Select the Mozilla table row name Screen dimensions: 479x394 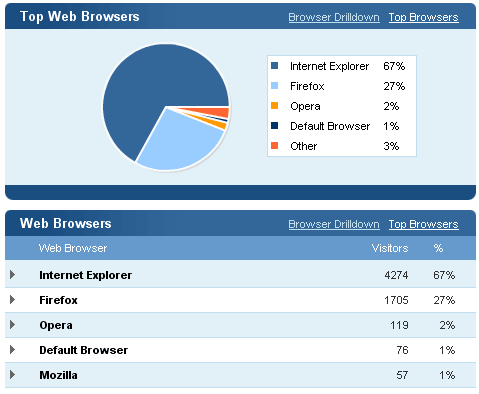(x=58, y=375)
